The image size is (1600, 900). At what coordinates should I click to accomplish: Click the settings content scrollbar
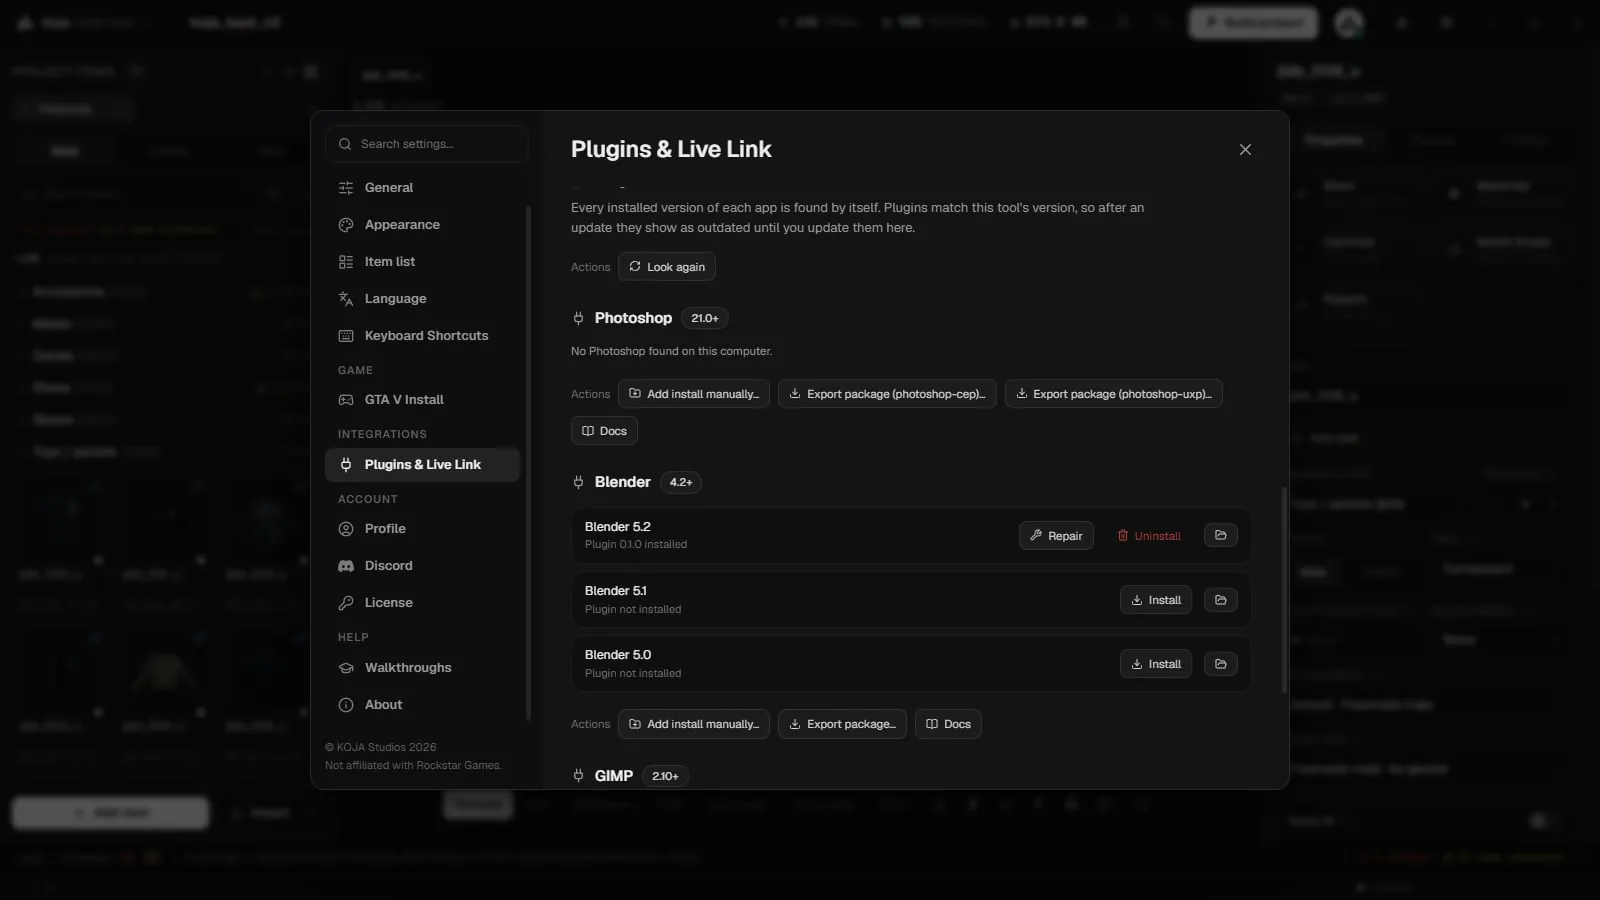[x=1284, y=590]
